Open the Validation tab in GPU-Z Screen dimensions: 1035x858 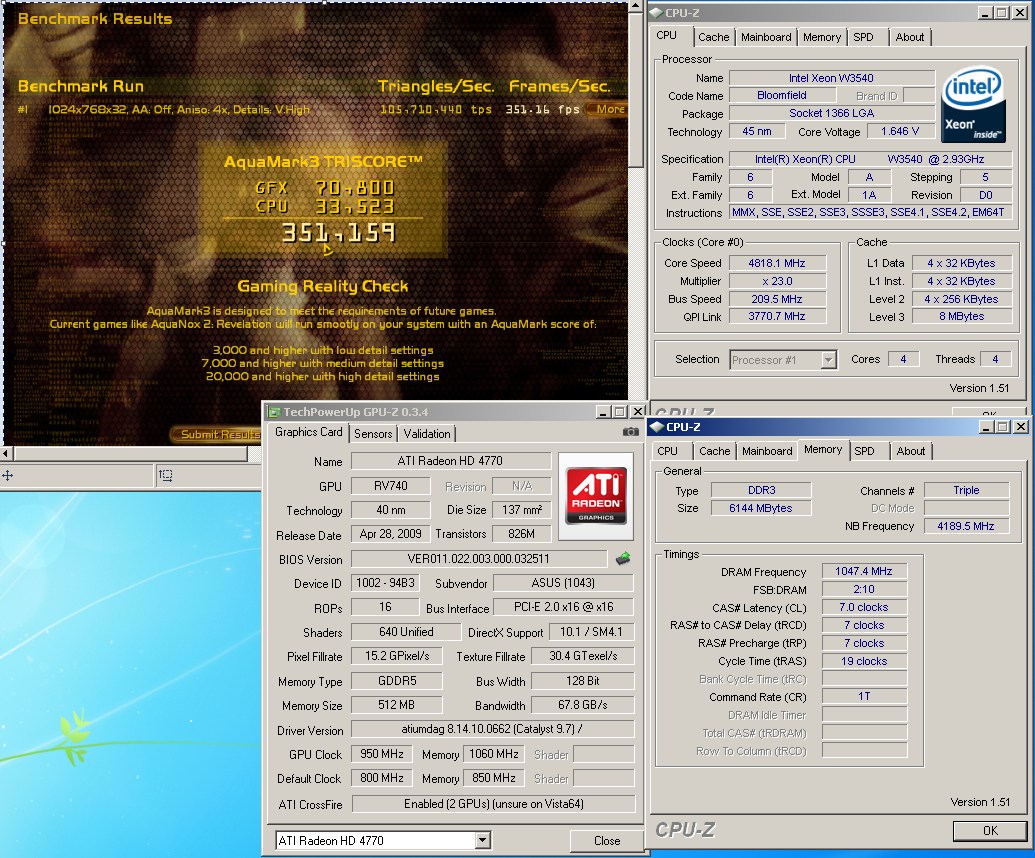click(x=427, y=434)
